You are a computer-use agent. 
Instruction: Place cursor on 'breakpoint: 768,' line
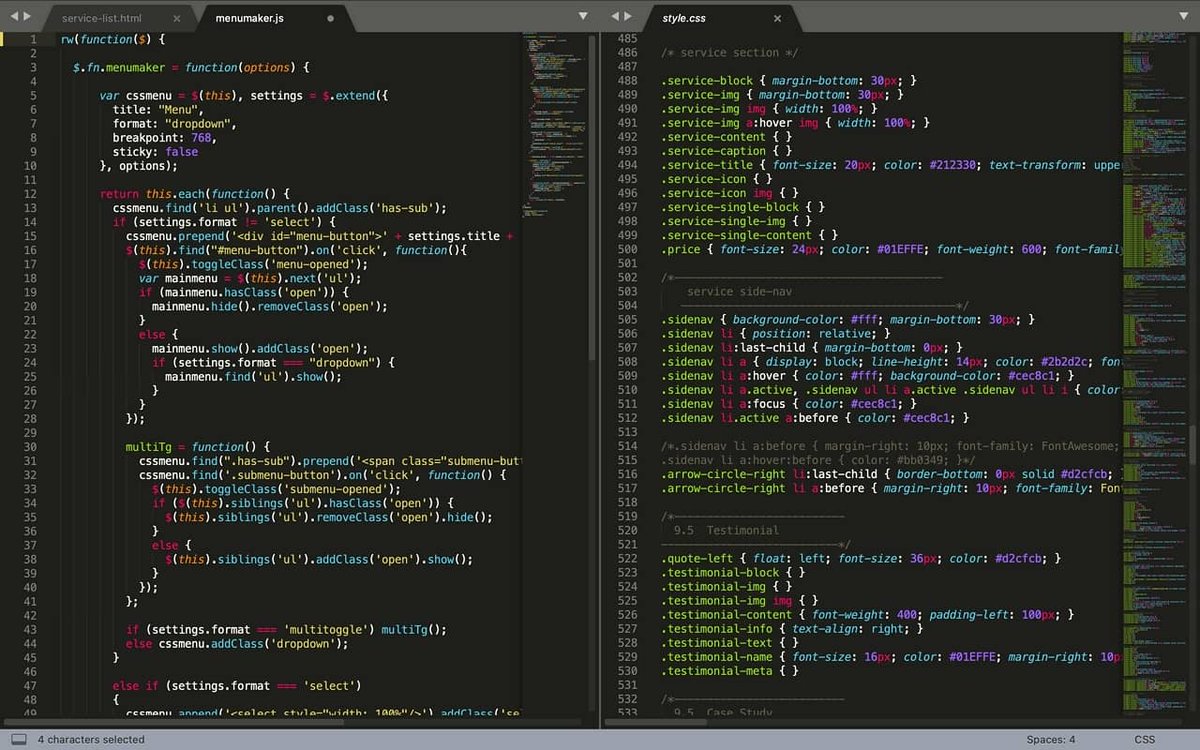click(165, 137)
